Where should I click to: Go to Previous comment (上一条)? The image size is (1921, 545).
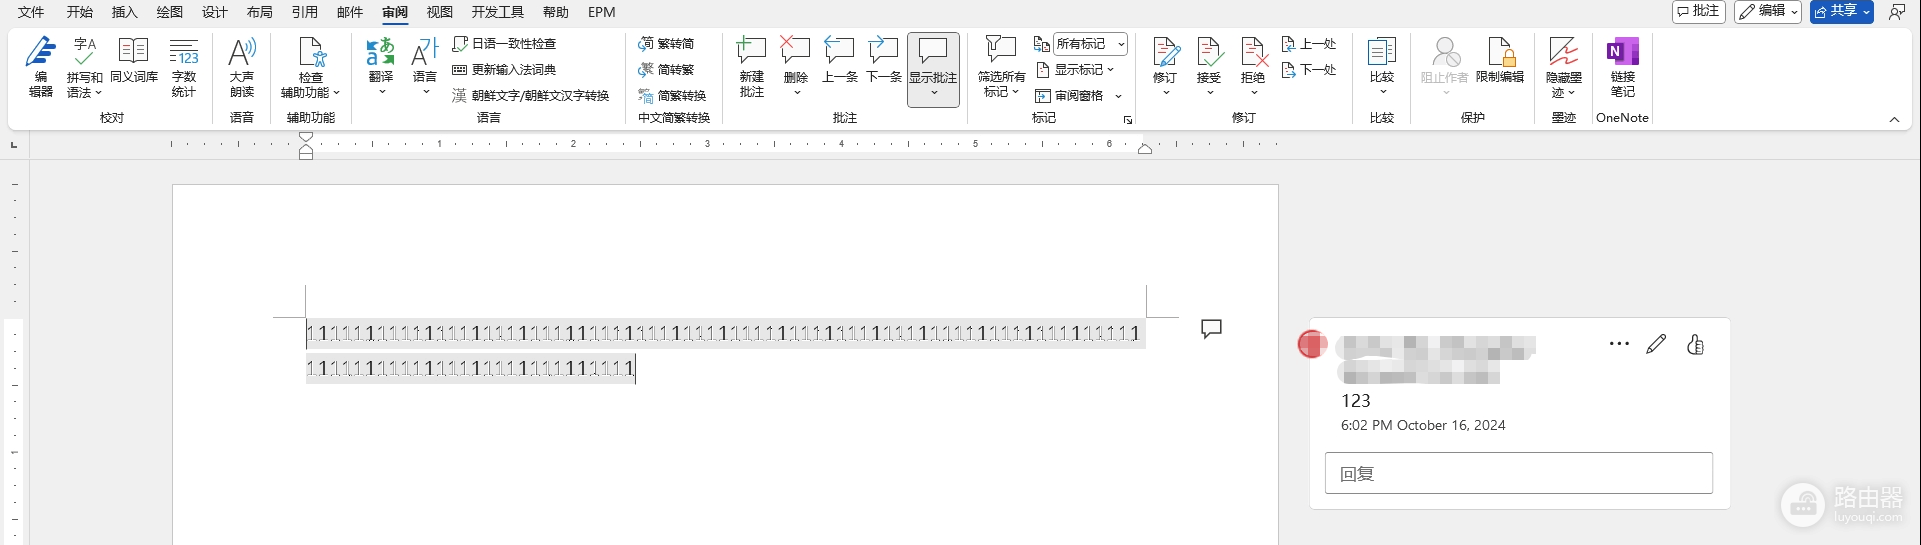[839, 60]
